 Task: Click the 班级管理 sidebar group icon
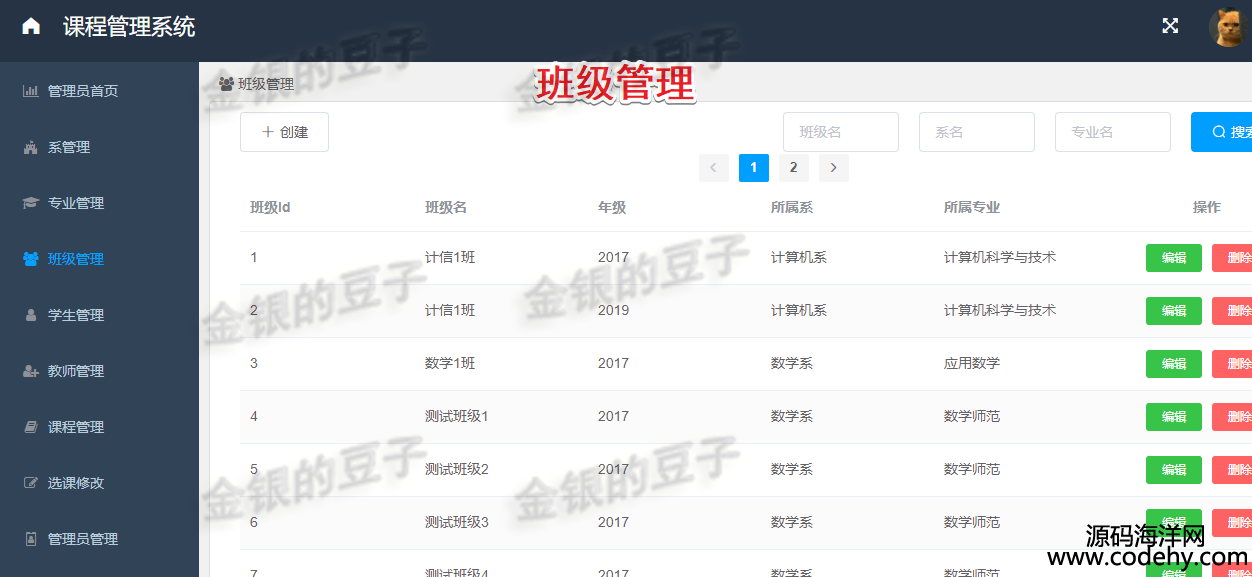point(31,259)
